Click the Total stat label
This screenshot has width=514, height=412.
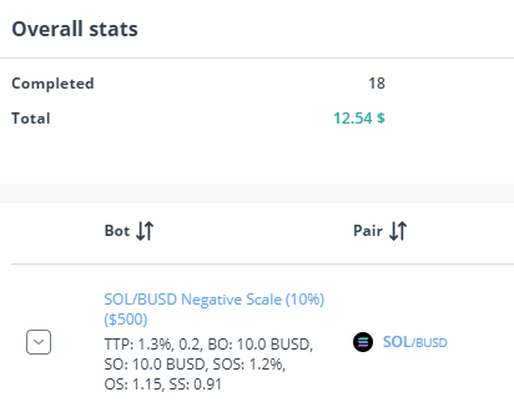[x=31, y=118]
